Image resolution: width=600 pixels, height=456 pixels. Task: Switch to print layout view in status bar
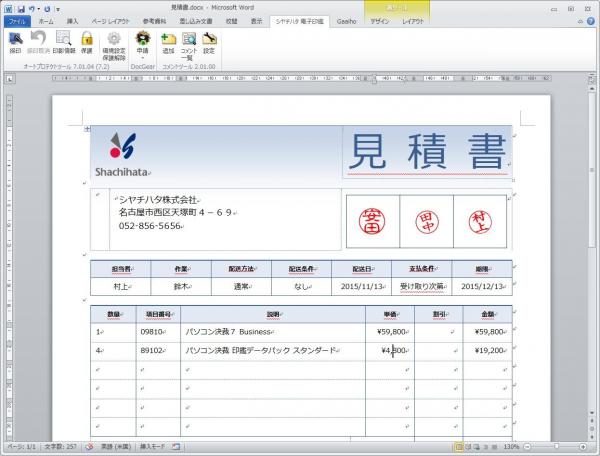(458, 447)
